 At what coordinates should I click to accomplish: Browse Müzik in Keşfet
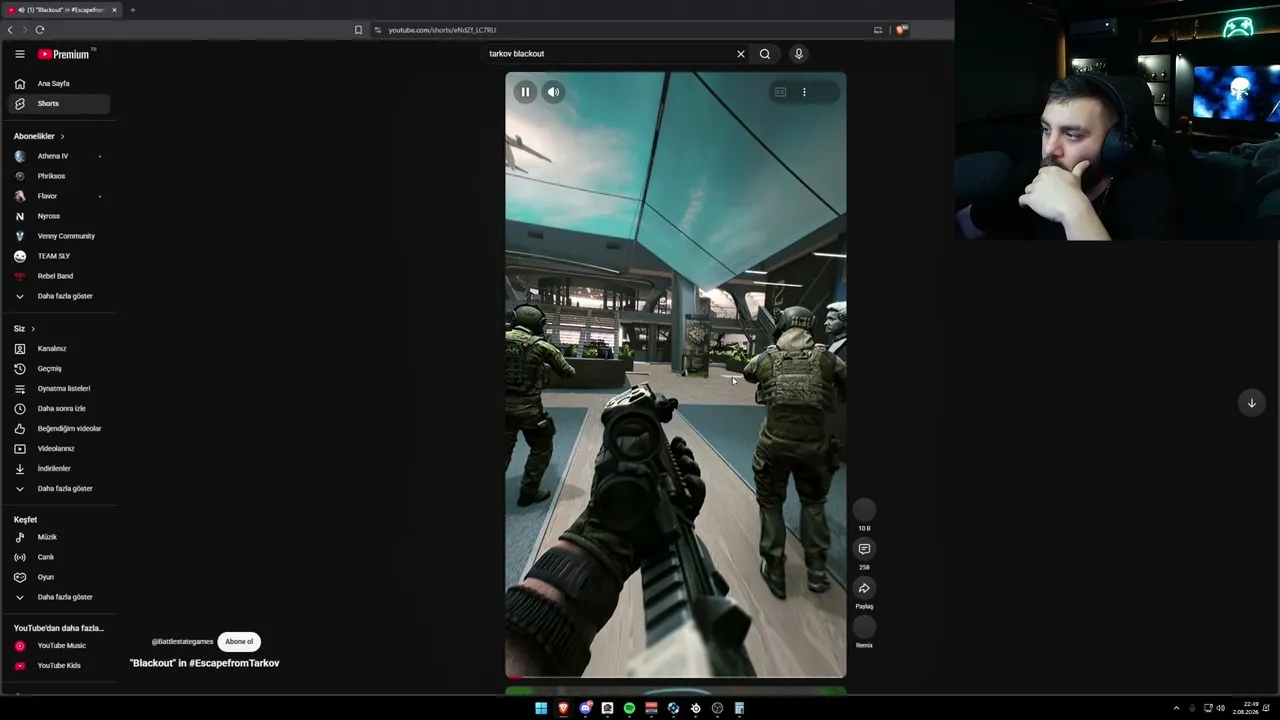point(60,537)
